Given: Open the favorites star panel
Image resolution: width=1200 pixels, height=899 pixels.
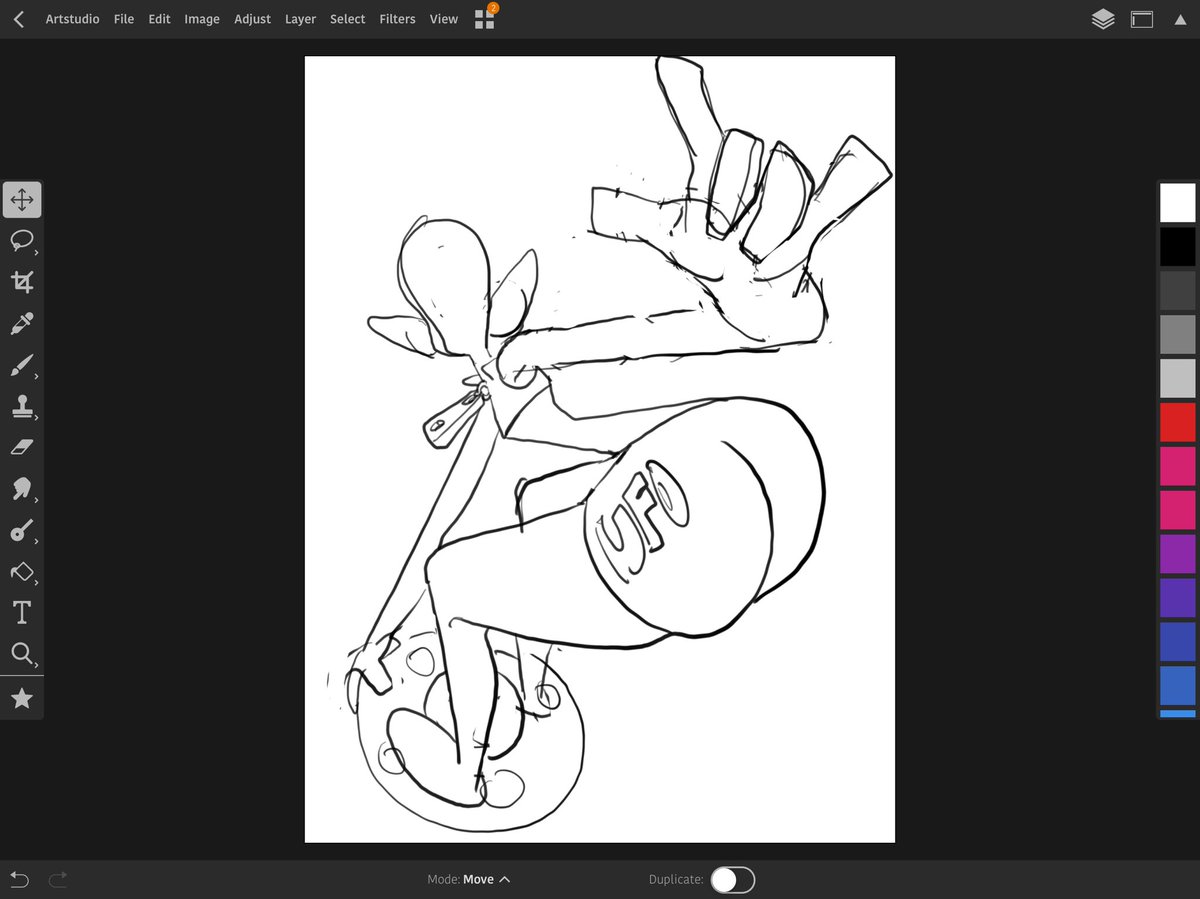Looking at the screenshot, I should pyautogui.click(x=22, y=698).
